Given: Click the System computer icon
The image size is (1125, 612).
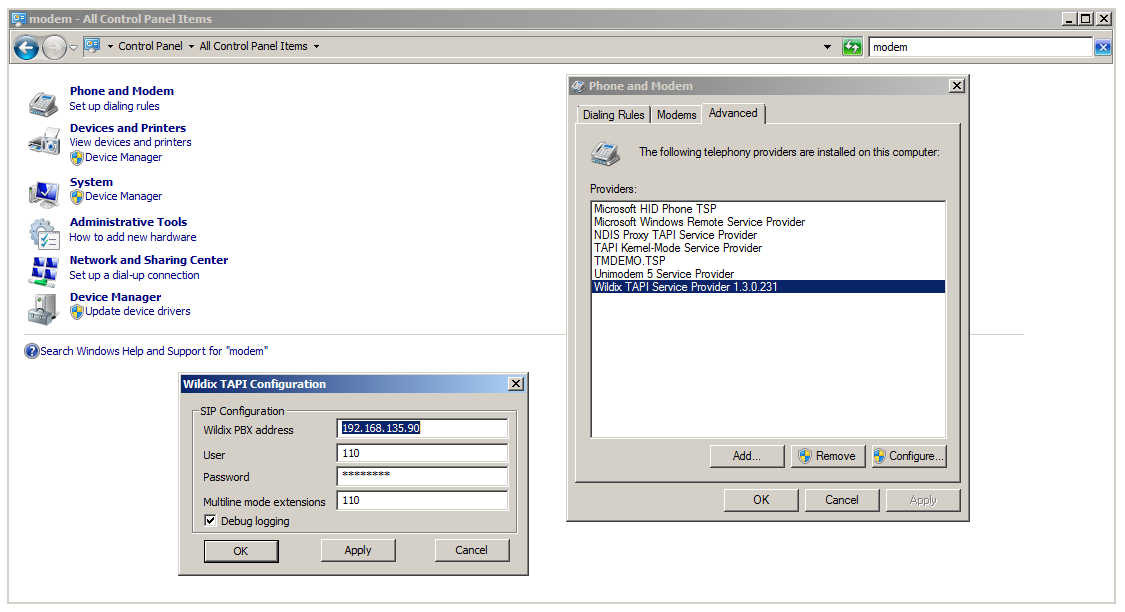Looking at the screenshot, I should point(44,194).
